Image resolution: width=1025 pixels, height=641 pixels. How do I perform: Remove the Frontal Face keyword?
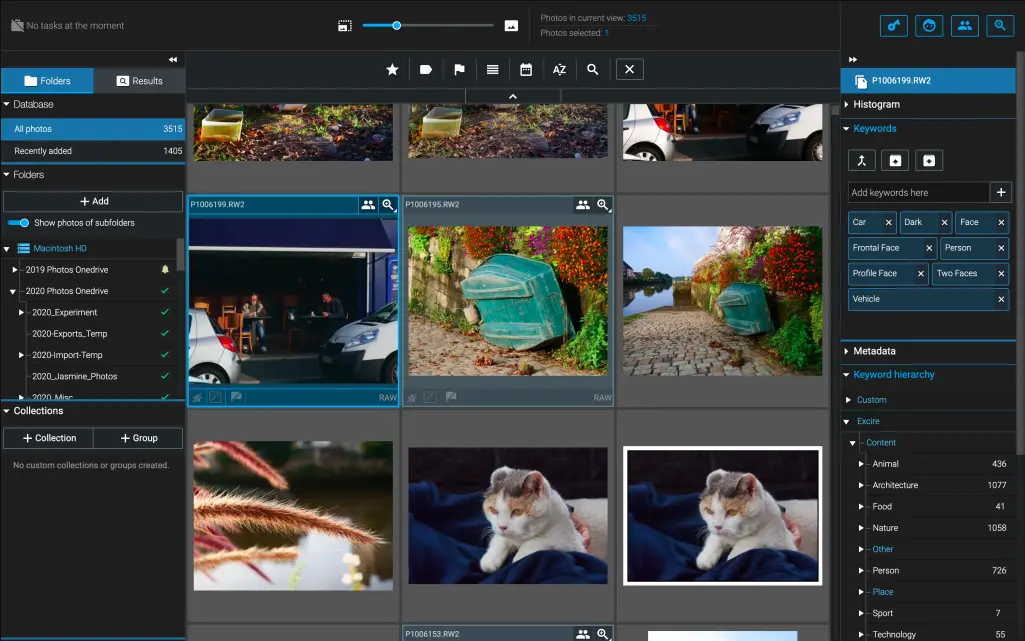(x=929, y=248)
